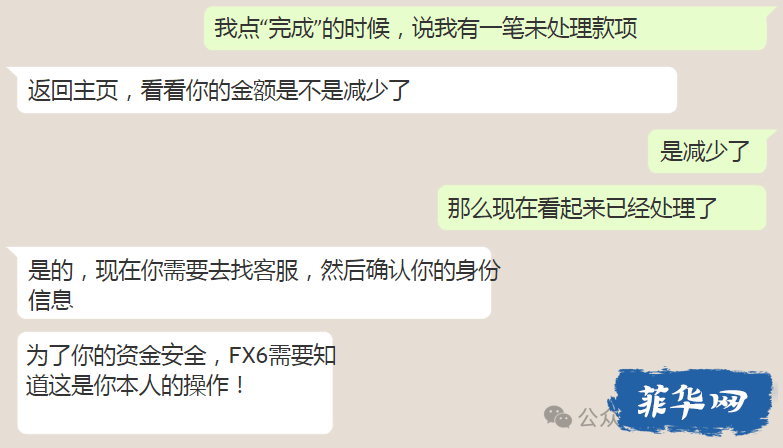The height and width of the screenshot is (448, 783).
Task: Click the word 款项 ending the top message
Action: coord(615,28)
